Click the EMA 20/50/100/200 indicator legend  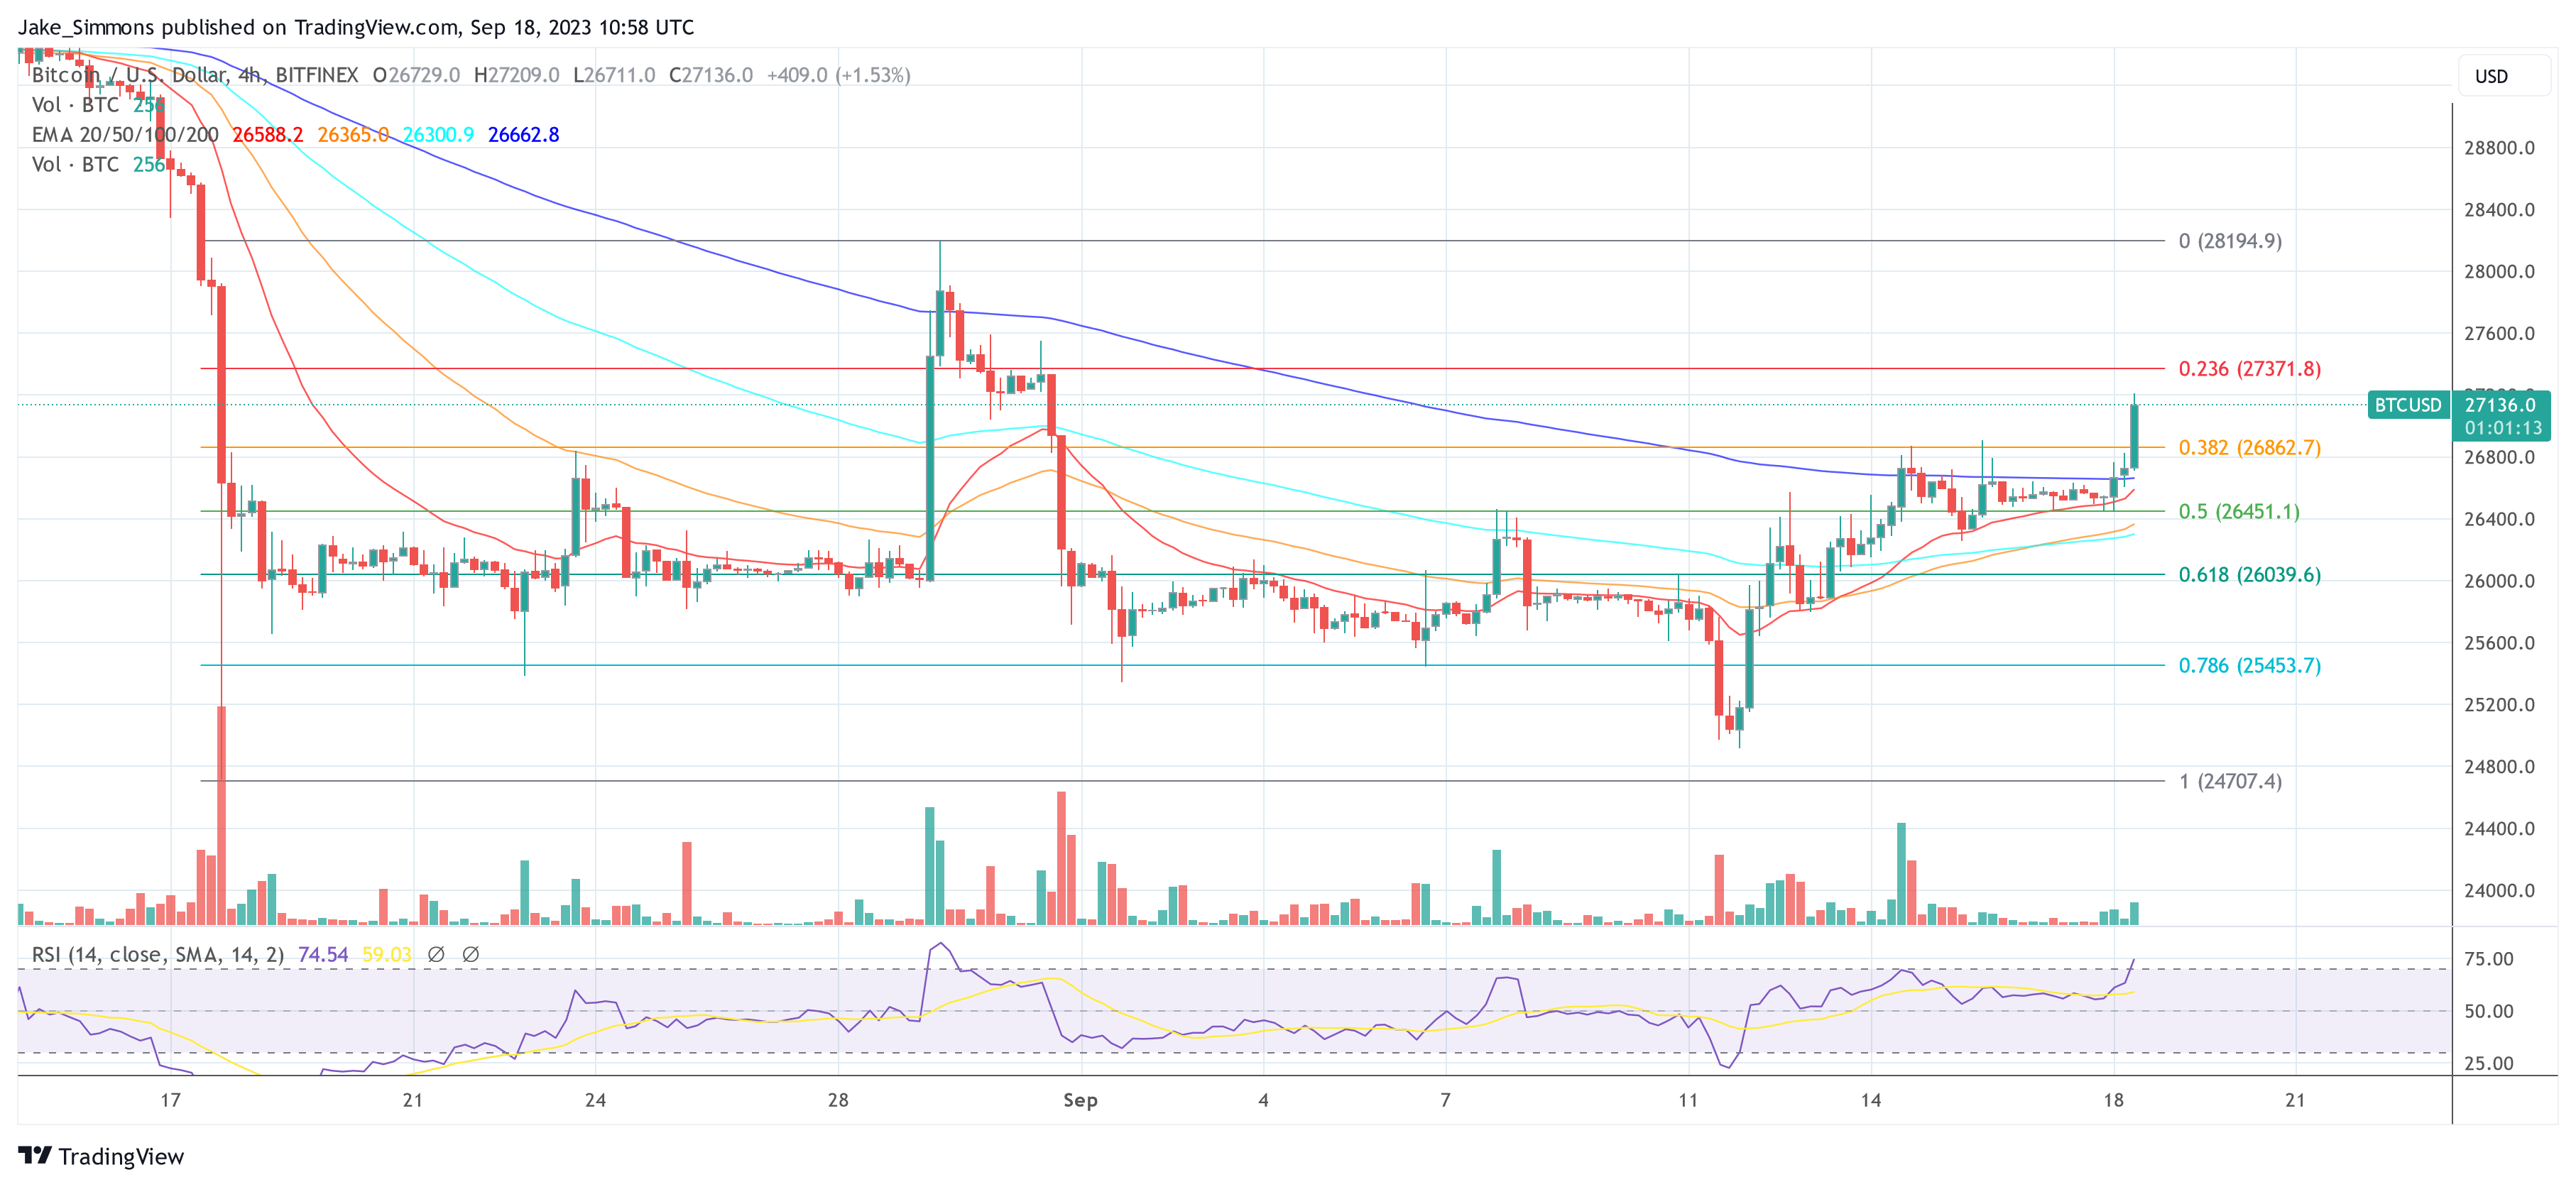point(125,135)
